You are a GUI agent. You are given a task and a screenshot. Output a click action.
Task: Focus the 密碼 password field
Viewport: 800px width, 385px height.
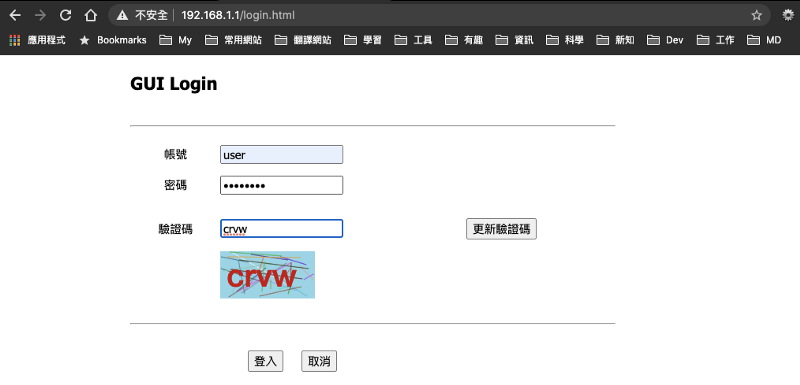[281, 185]
